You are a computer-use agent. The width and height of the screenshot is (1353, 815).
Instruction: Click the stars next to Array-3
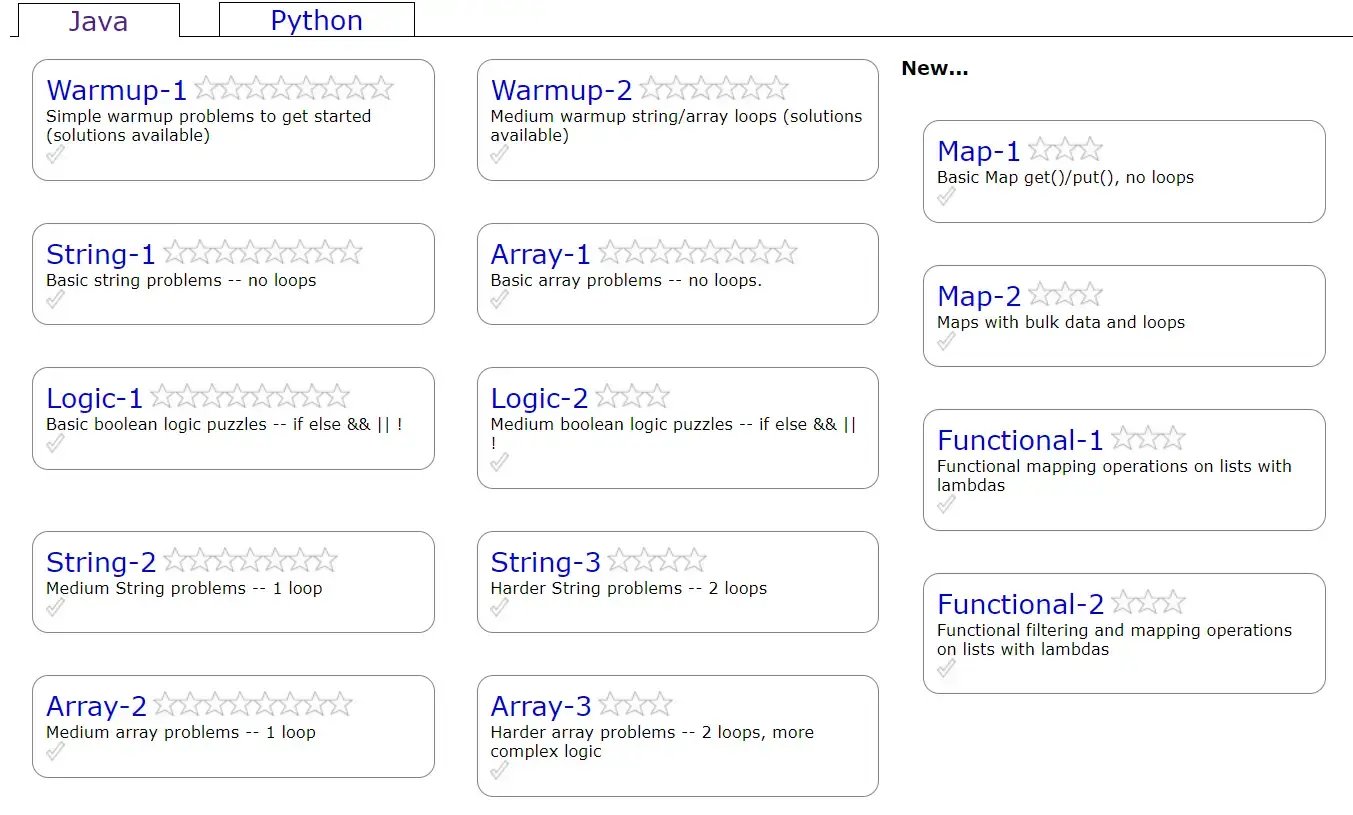pyautogui.click(x=635, y=705)
